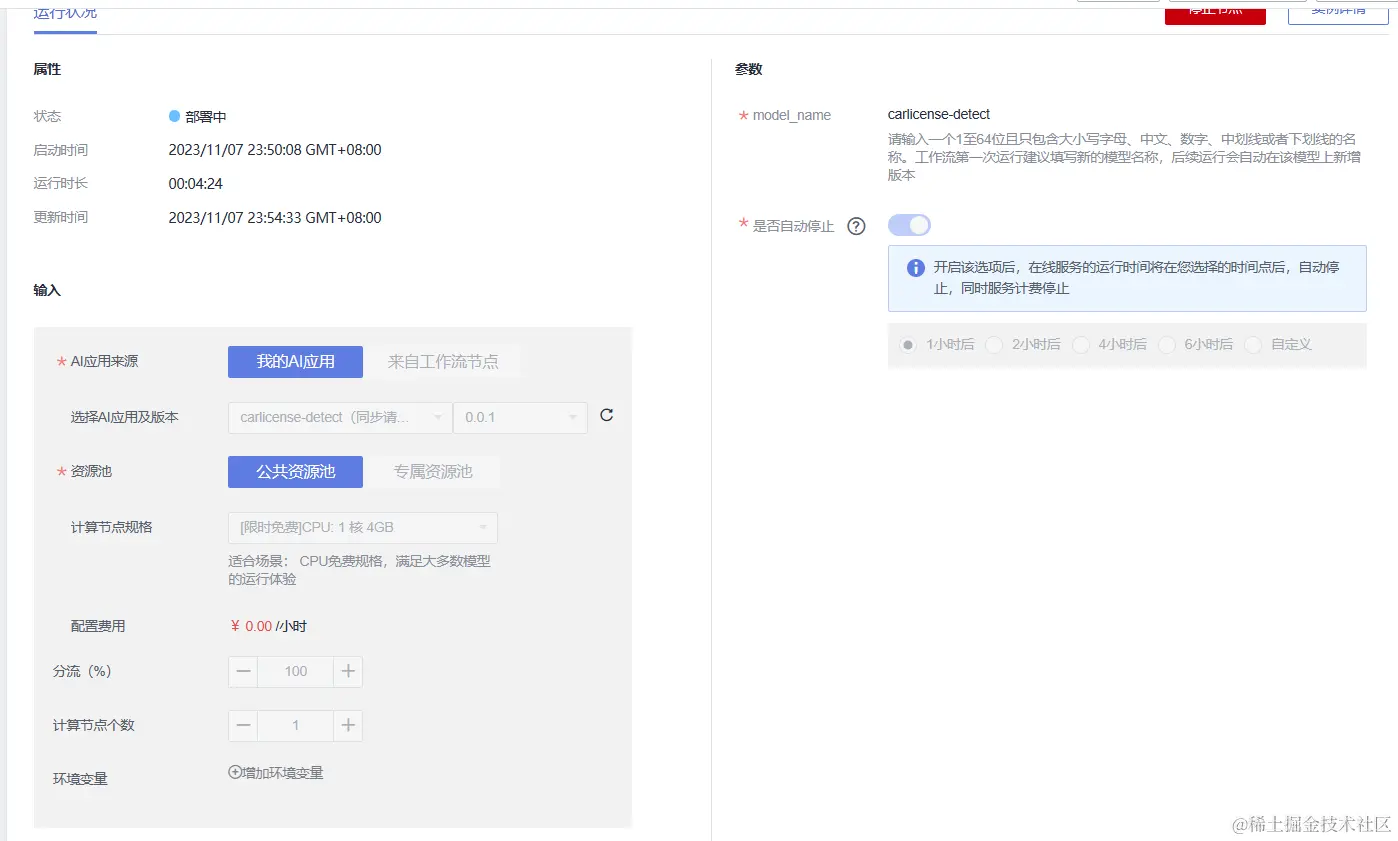Increase 计算节点个数 with plus button
This screenshot has height=841, width=1398.
pyautogui.click(x=348, y=725)
